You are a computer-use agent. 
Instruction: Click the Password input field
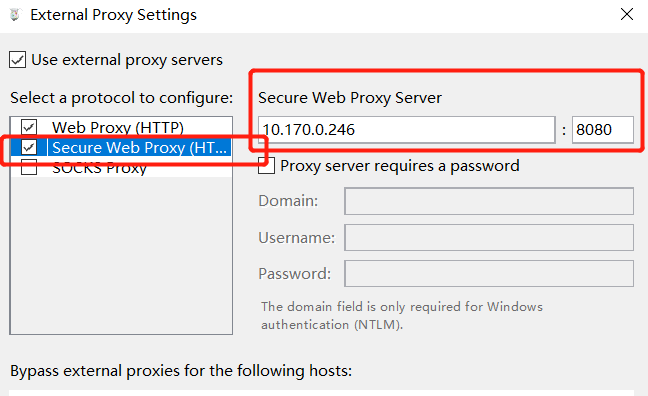click(489, 273)
